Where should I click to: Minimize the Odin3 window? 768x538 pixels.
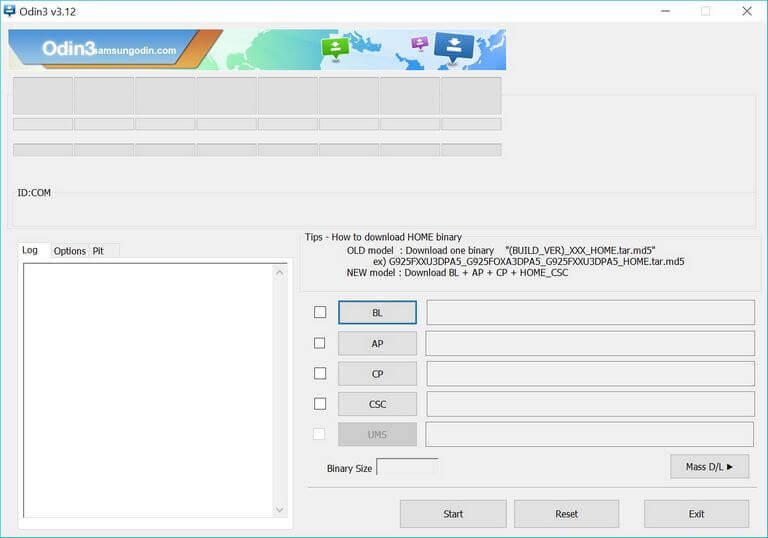665,11
